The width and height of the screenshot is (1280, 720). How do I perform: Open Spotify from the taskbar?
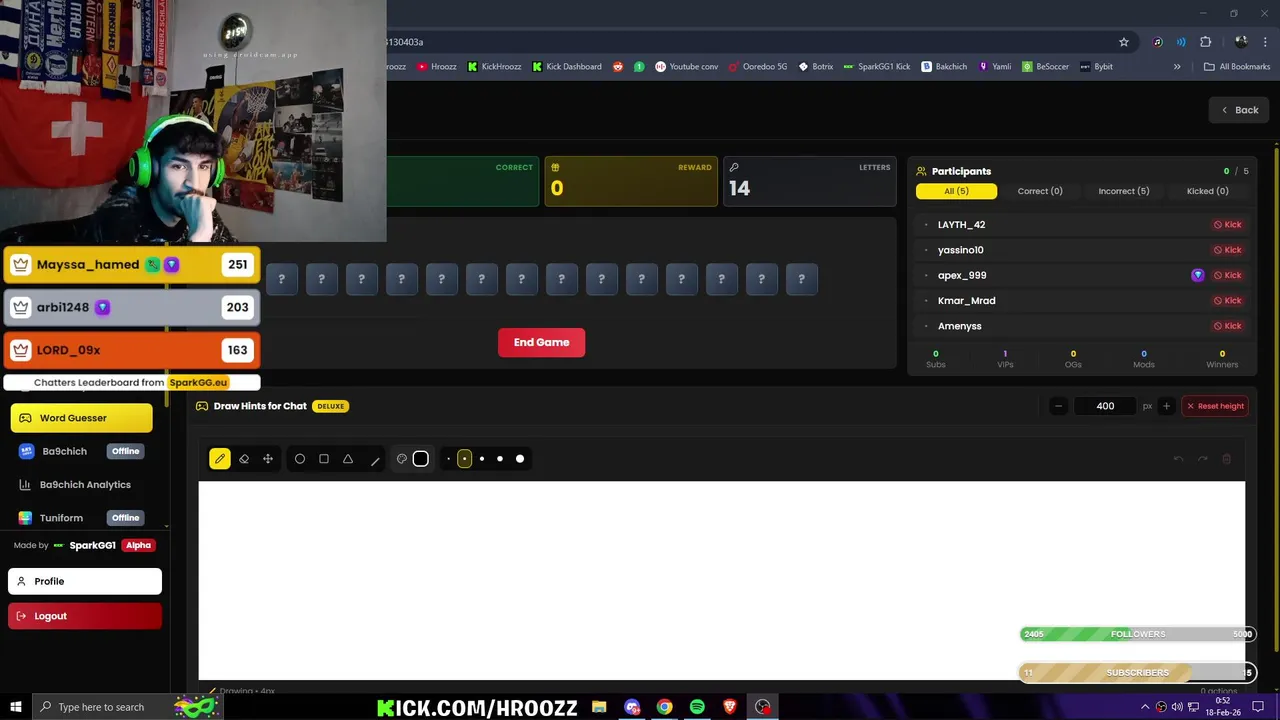pos(697,707)
